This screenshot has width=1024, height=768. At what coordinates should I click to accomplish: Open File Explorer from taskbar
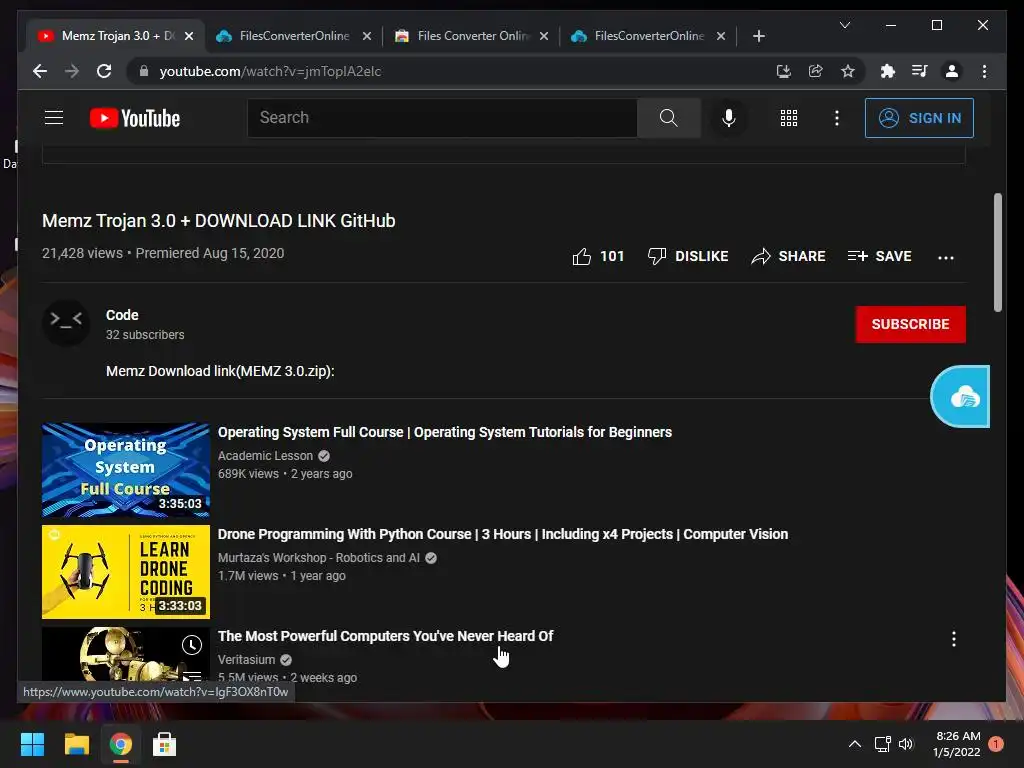pyautogui.click(x=76, y=744)
